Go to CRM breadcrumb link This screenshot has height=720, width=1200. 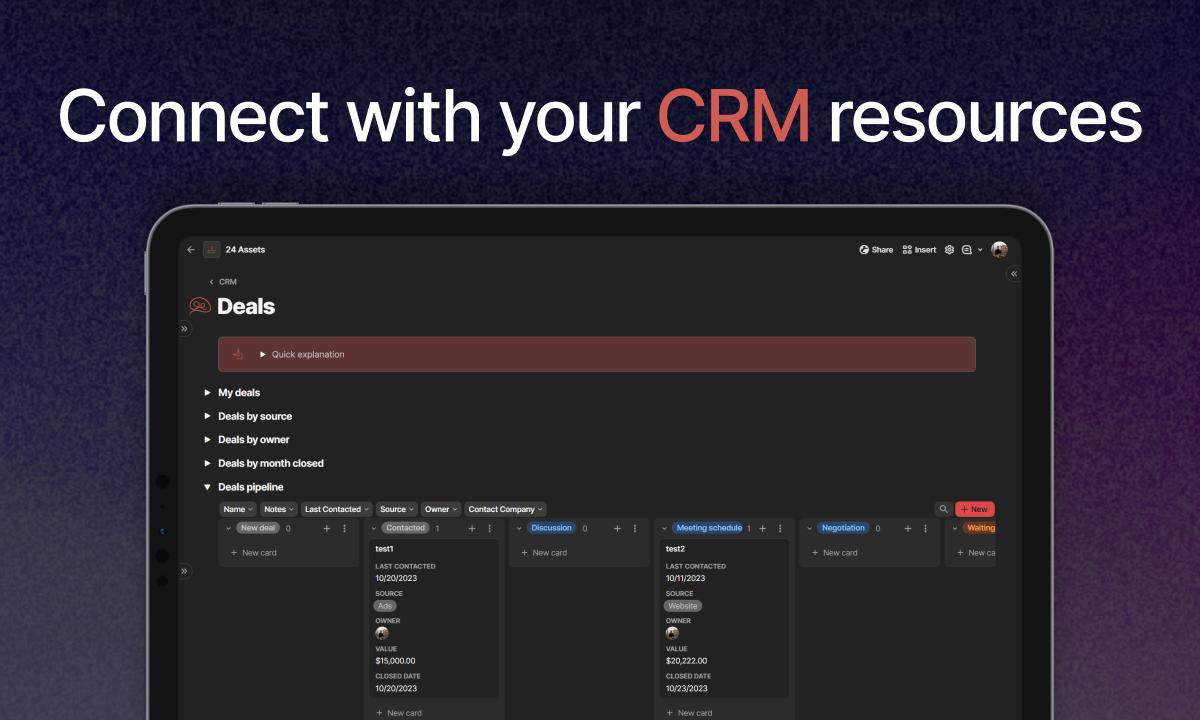point(228,282)
